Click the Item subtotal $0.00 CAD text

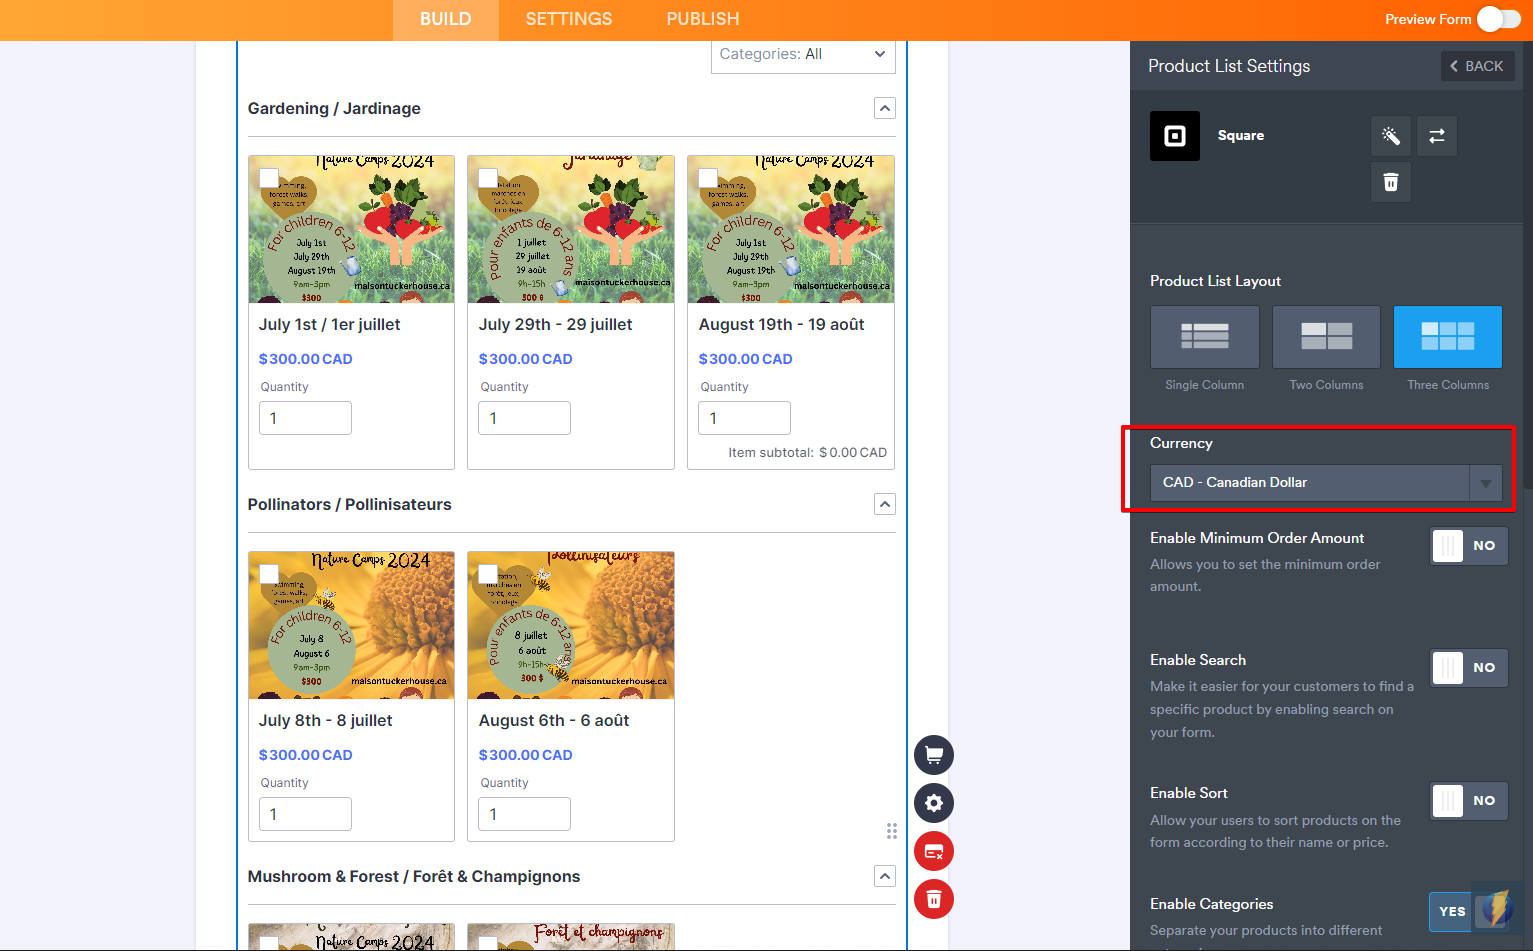click(807, 452)
